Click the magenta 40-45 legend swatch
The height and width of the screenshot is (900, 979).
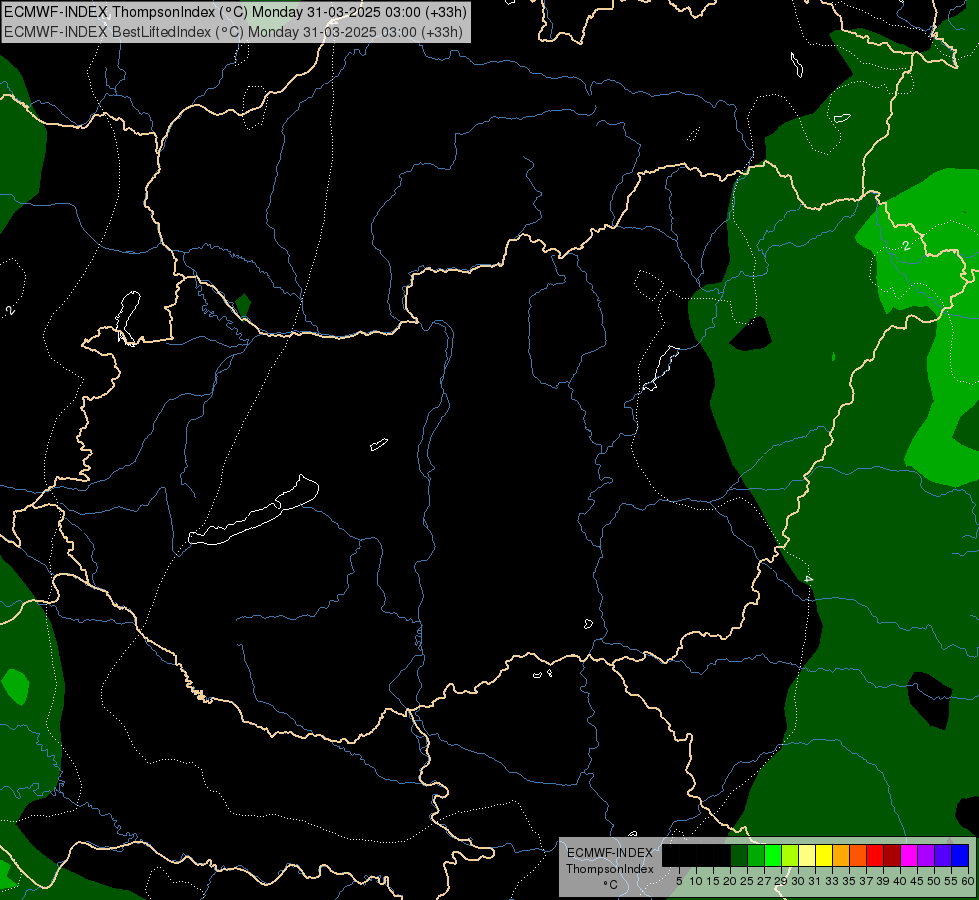[909, 855]
